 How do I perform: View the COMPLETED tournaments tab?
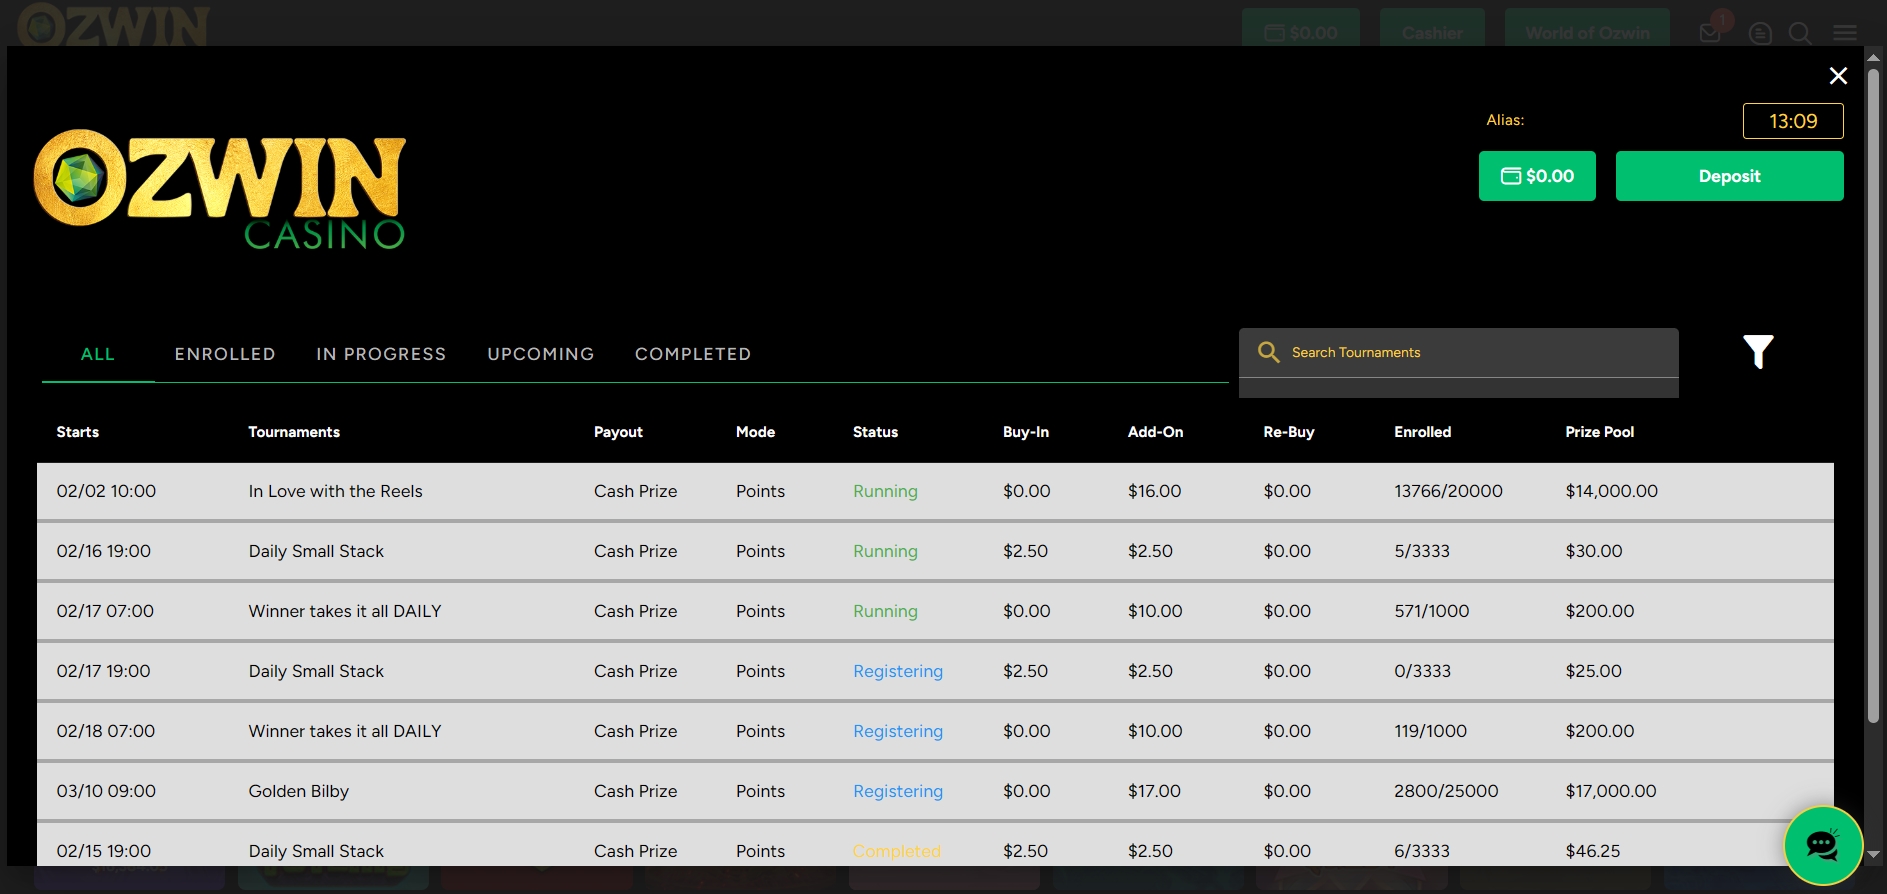[693, 354]
